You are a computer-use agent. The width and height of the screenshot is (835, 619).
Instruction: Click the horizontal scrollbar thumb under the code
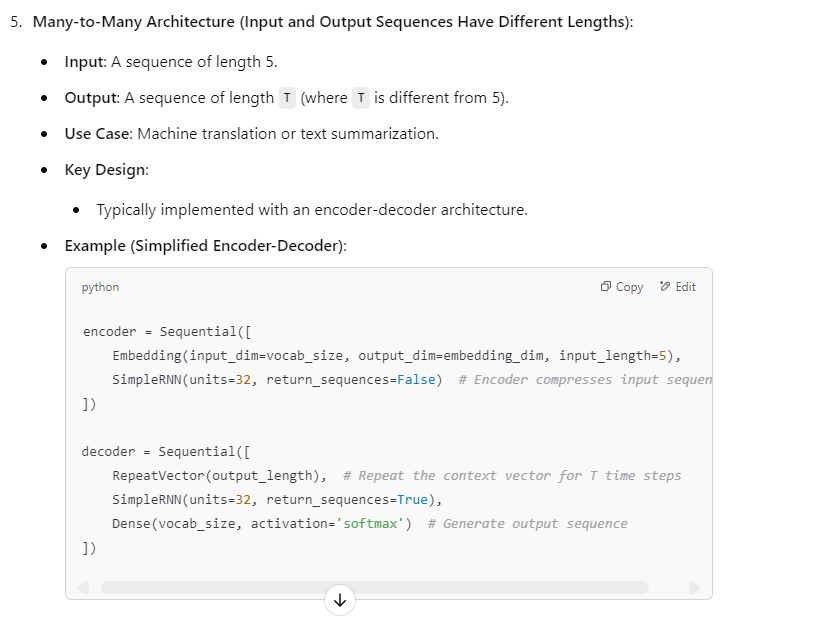click(x=375, y=587)
